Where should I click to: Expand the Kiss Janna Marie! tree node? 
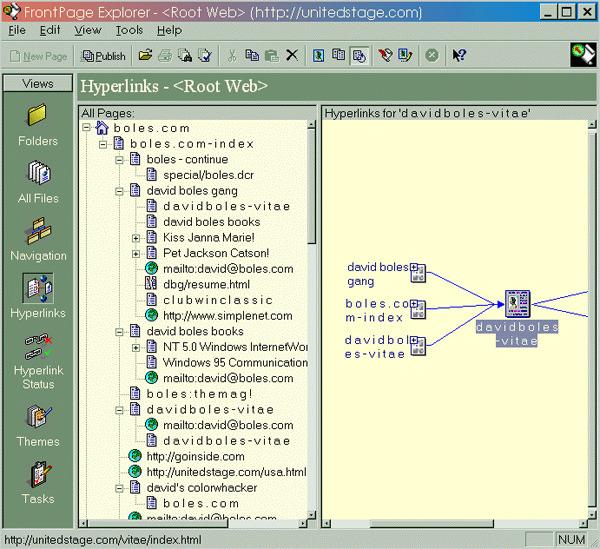[135, 238]
